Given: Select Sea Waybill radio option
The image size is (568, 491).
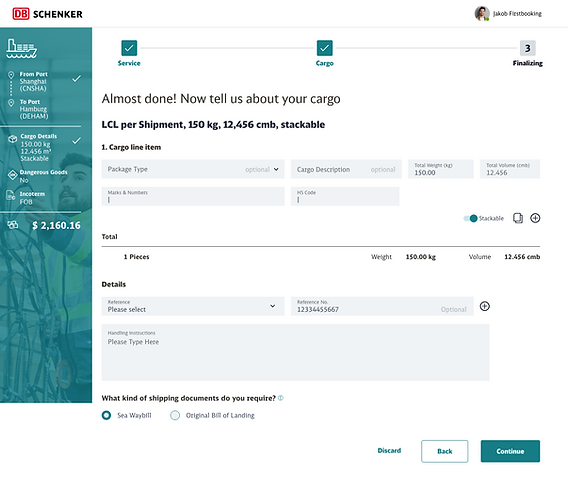Looking at the screenshot, I should click(x=106, y=415).
